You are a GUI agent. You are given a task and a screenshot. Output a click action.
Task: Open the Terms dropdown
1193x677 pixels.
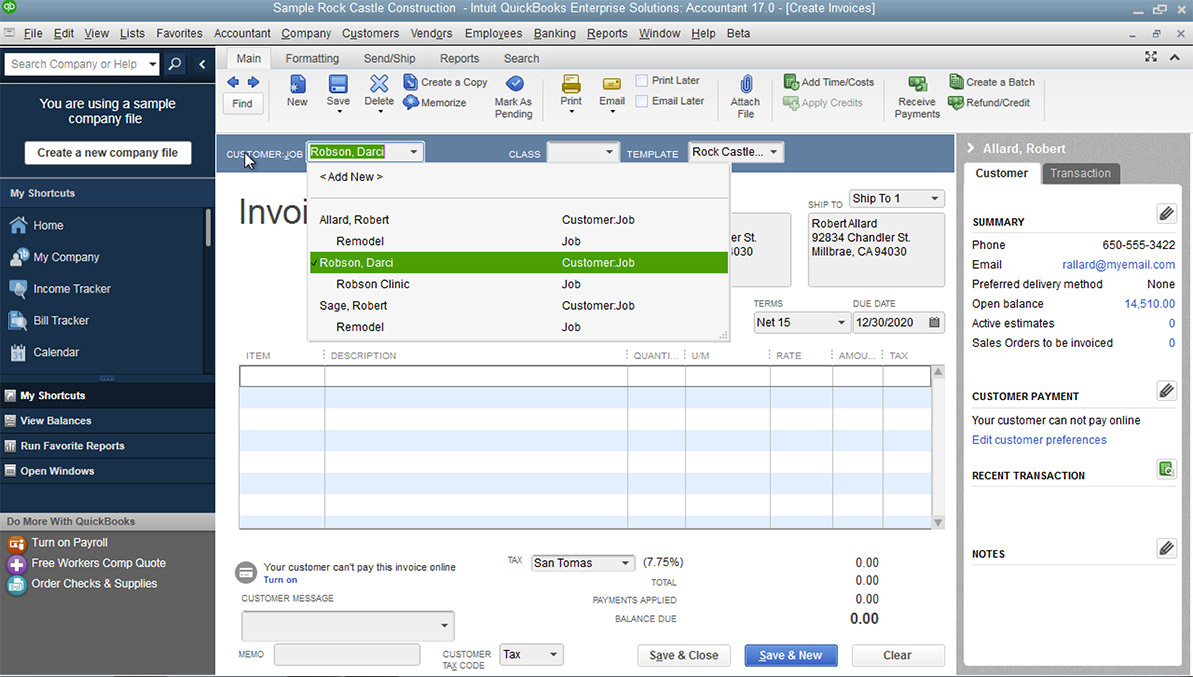click(841, 323)
